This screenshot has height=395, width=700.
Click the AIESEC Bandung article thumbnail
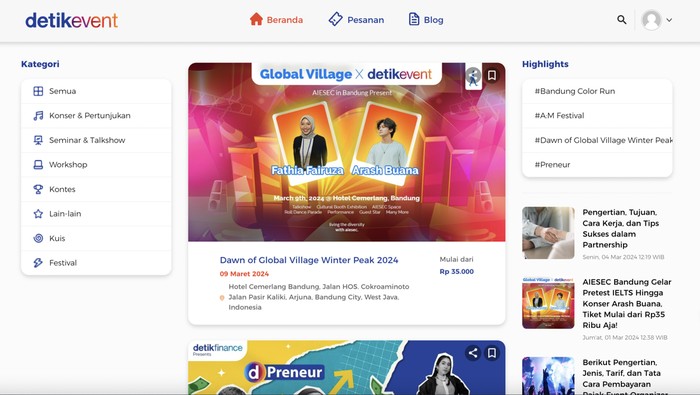click(548, 303)
